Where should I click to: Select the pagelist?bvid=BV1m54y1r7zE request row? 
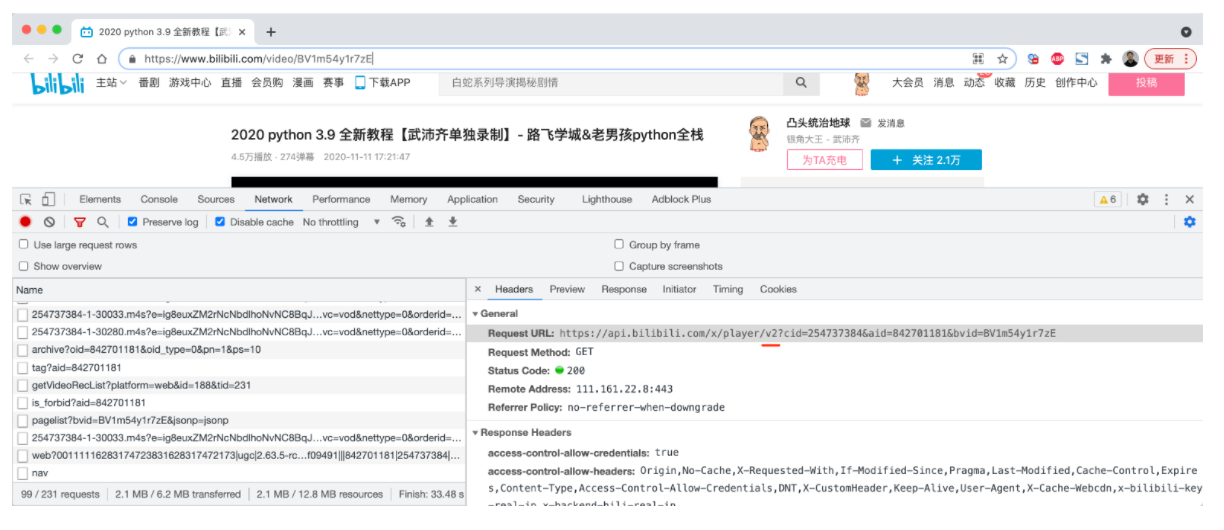[x=238, y=420]
